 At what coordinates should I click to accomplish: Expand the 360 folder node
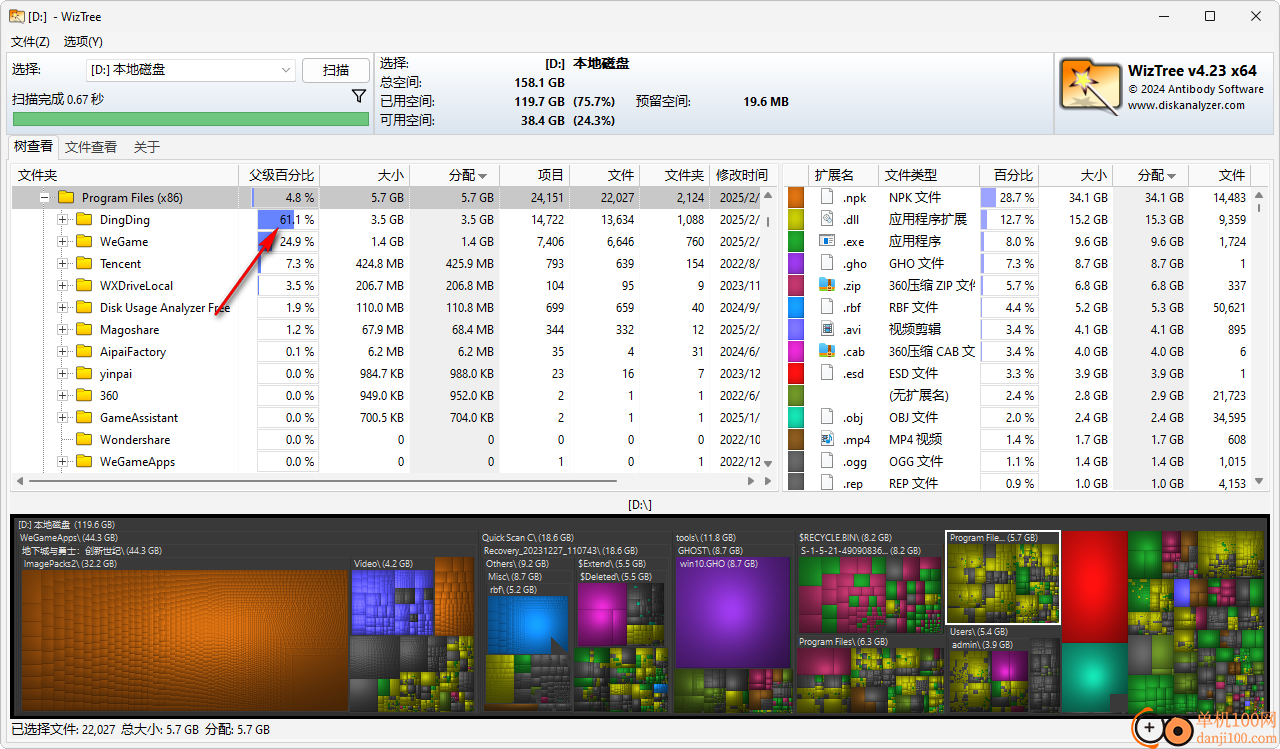click(62, 396)
